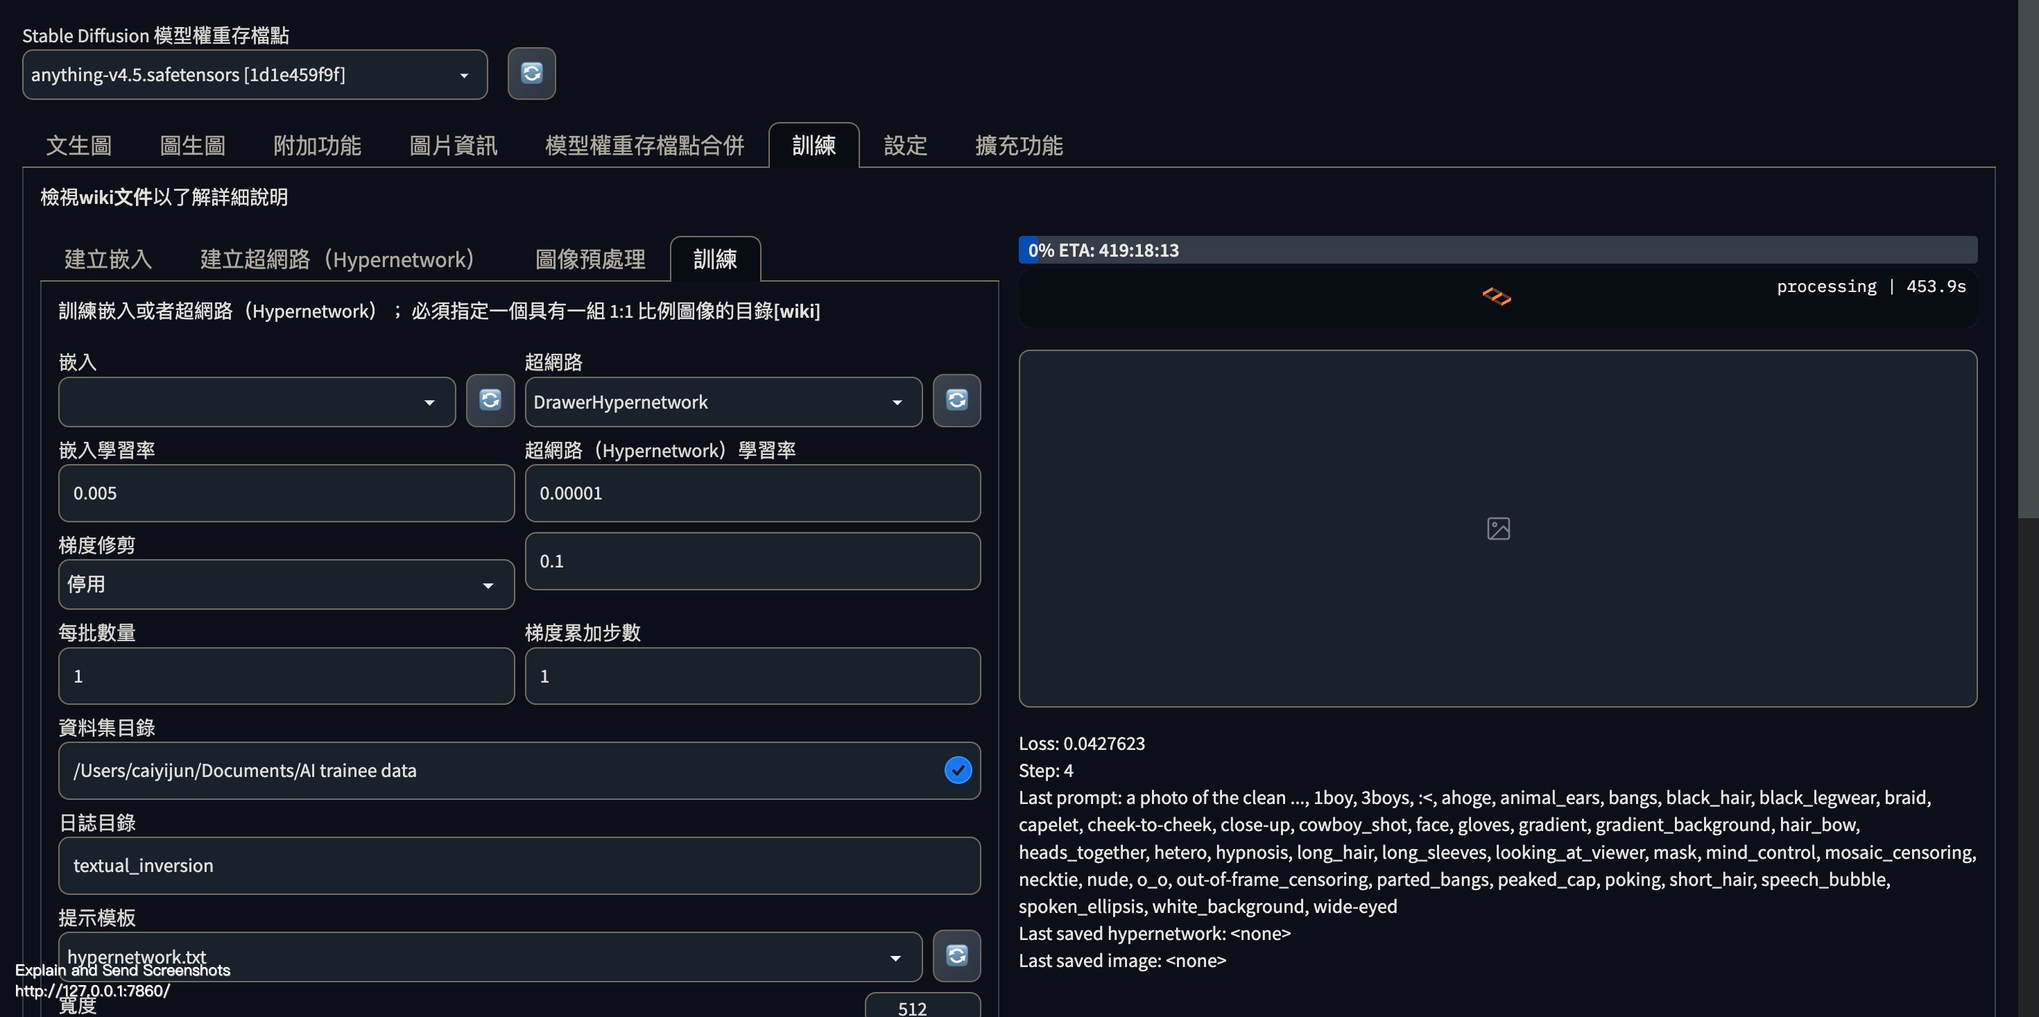Switch to the 擴充功能 tab
Screen dimensions: 2039x1017
coord(1018,146)
